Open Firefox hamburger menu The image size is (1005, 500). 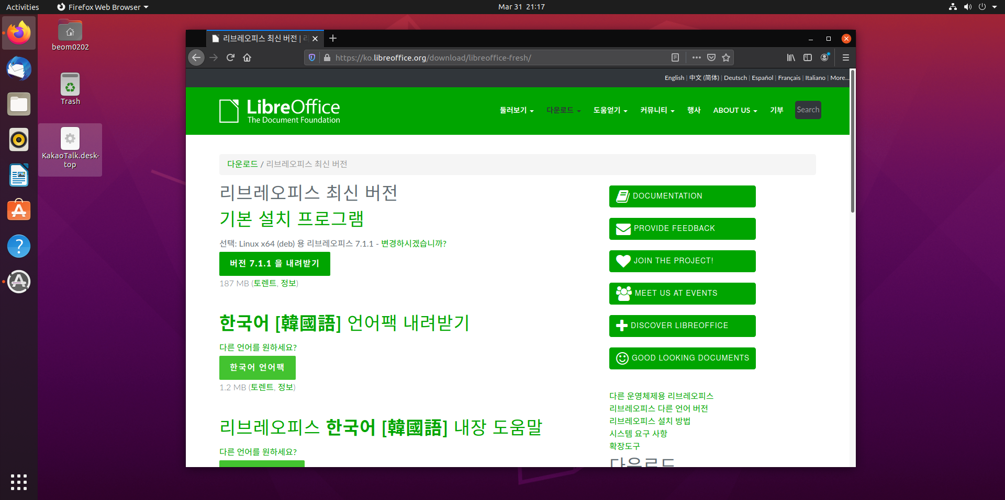coord(845,57)
